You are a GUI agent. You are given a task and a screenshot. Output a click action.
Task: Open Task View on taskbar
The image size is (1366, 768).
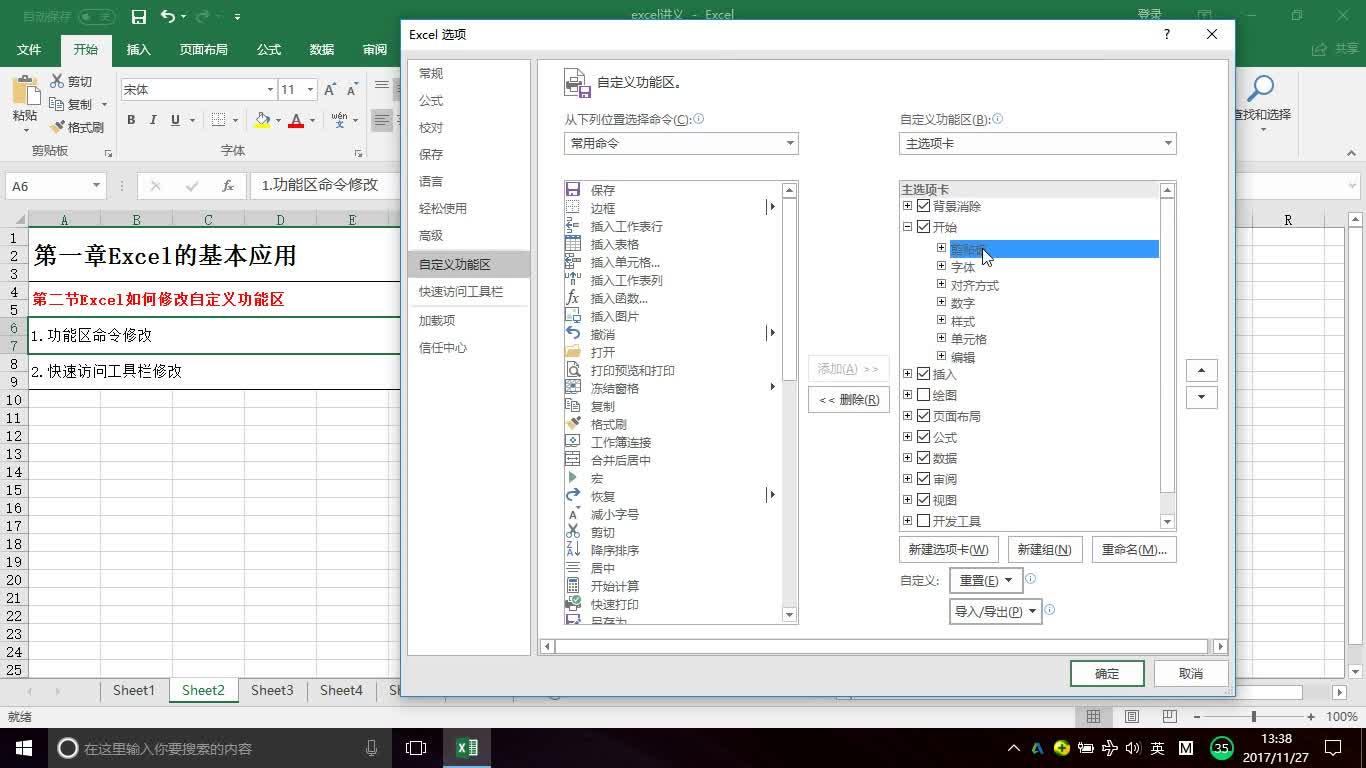coord(416,748)
